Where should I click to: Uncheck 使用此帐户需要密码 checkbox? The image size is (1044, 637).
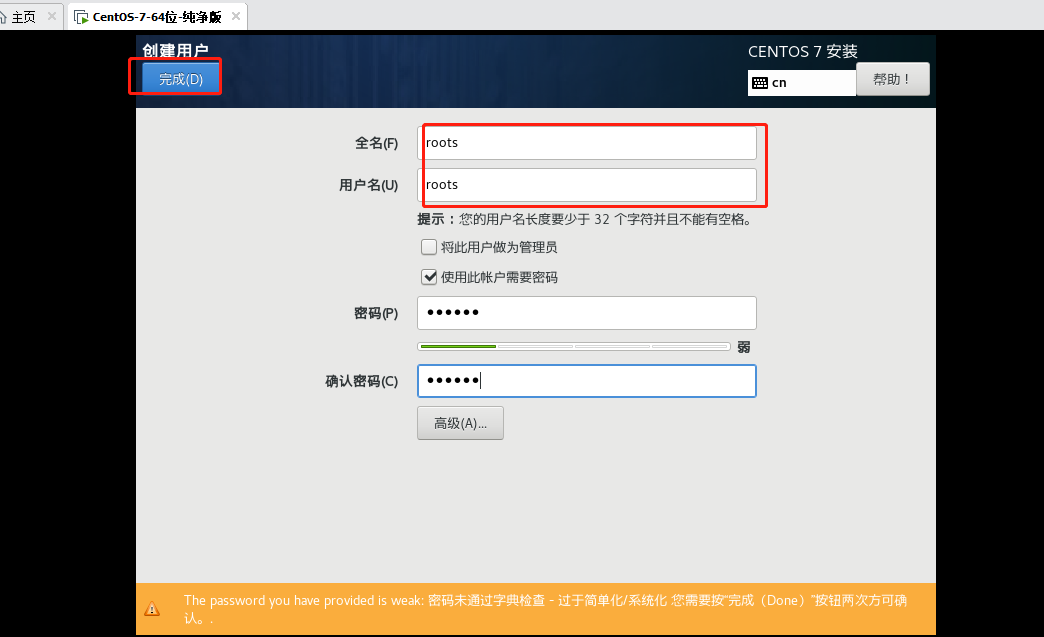point(429,277)
